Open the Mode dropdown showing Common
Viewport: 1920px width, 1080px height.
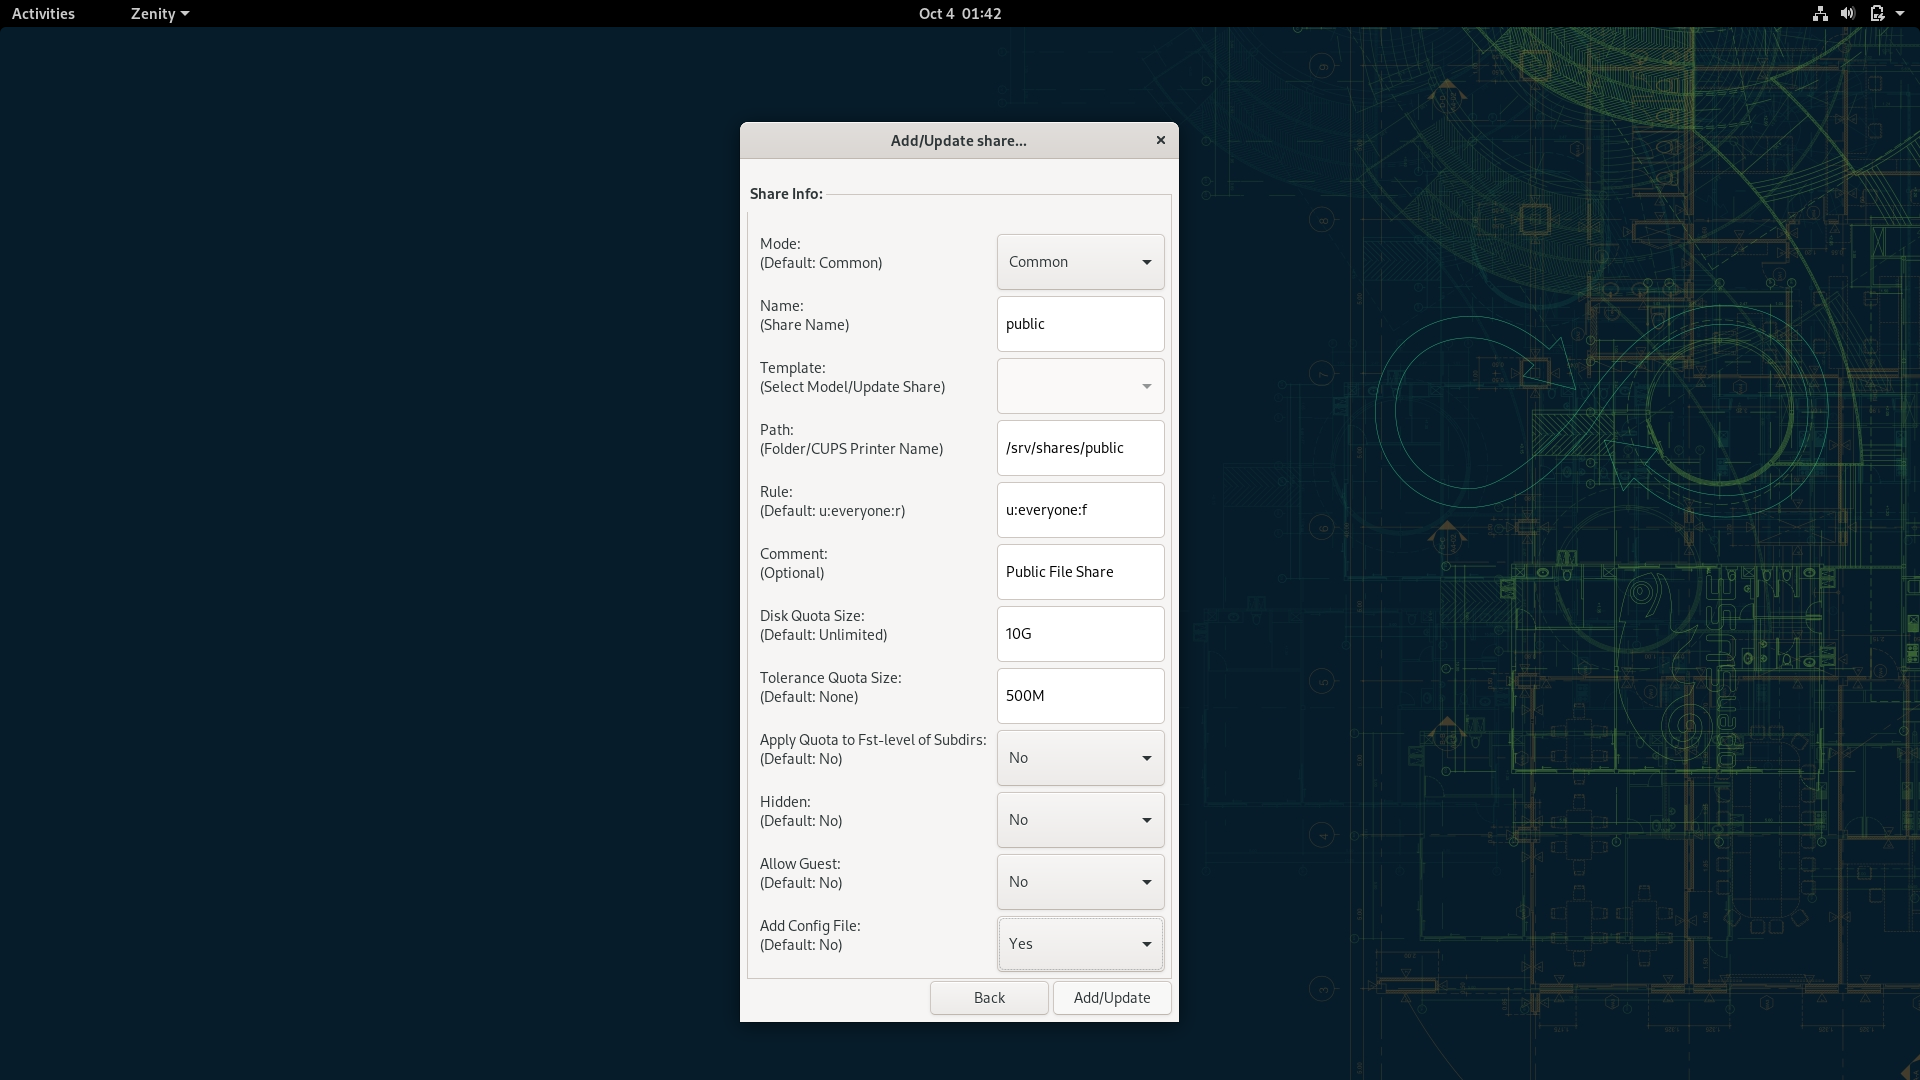[x=1080, y=262]
